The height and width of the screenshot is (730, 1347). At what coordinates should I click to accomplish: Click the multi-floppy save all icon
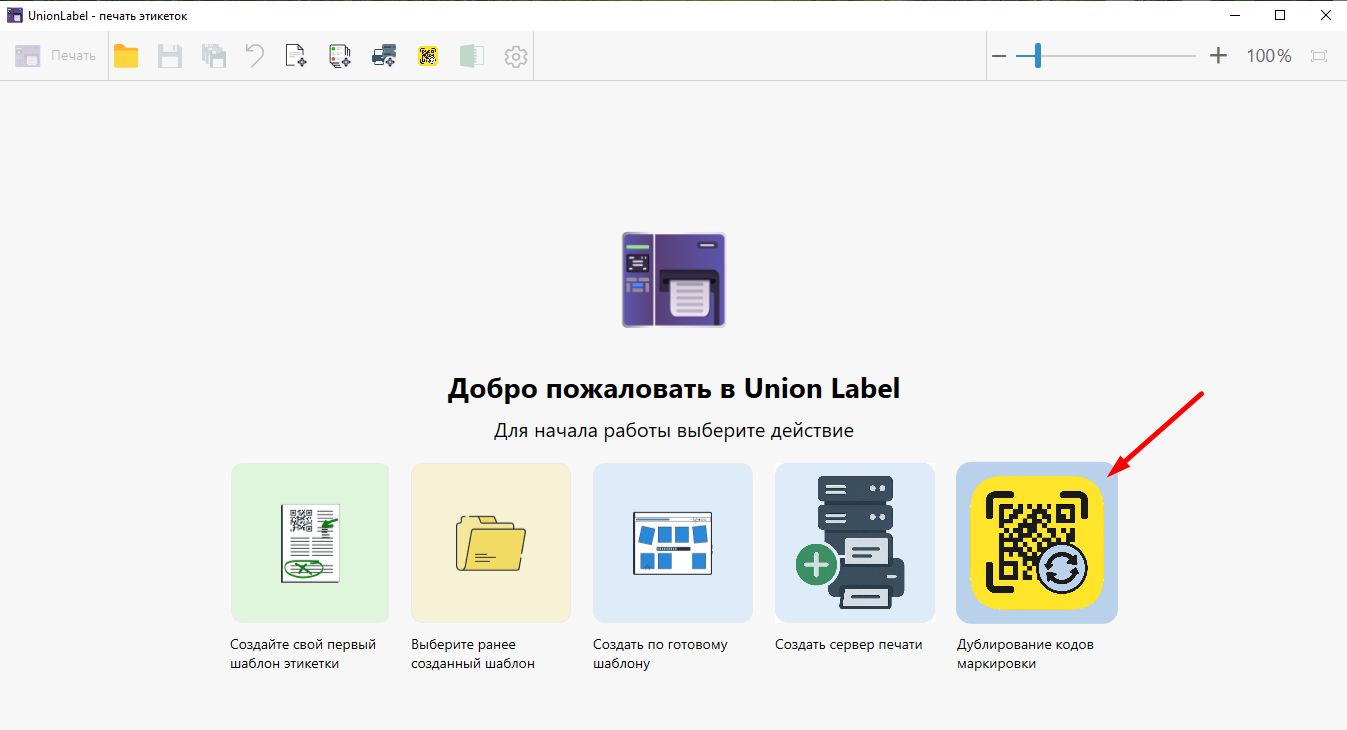click(213, 56)
